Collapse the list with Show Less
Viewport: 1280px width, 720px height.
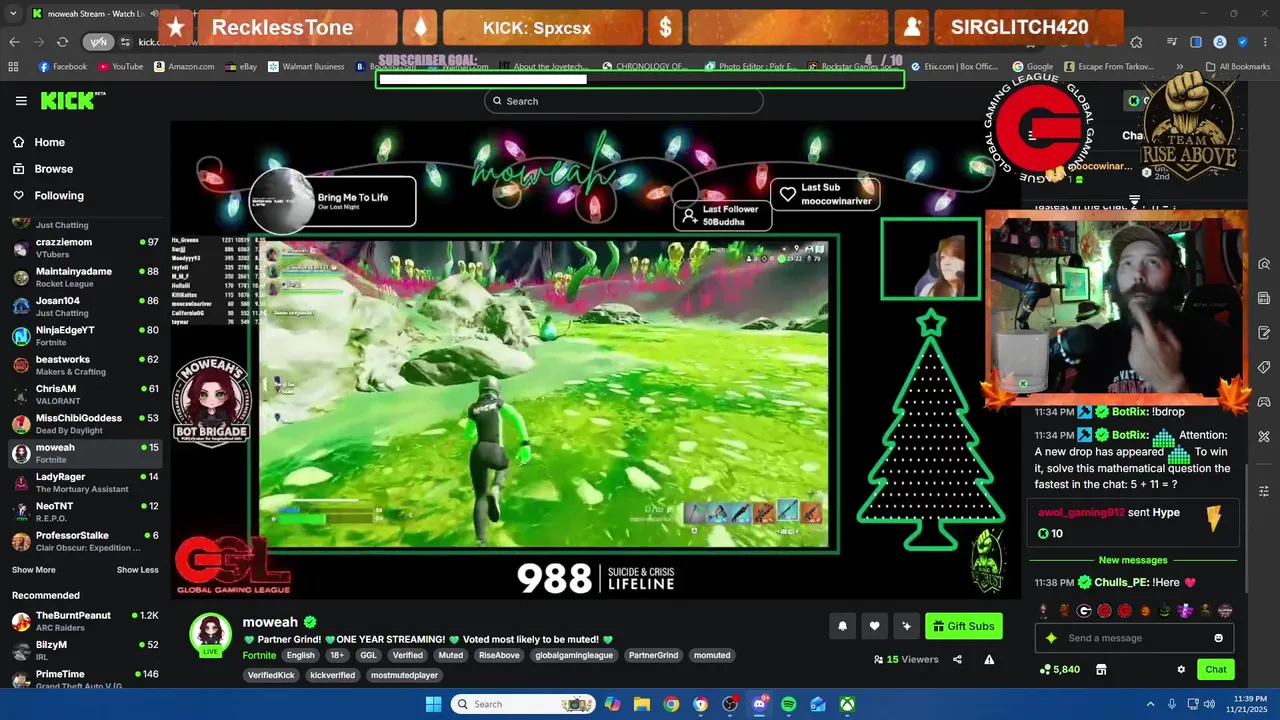pos(138,570)
